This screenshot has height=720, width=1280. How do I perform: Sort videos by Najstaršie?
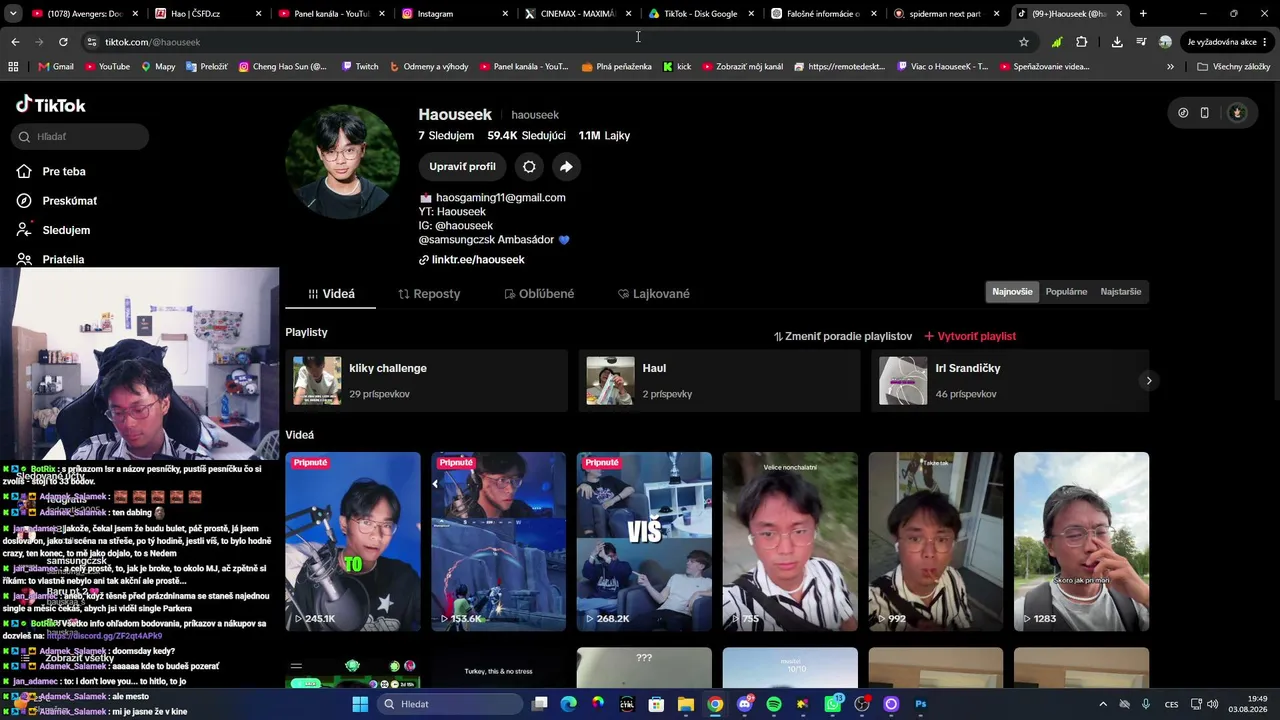pos(1121,292)
